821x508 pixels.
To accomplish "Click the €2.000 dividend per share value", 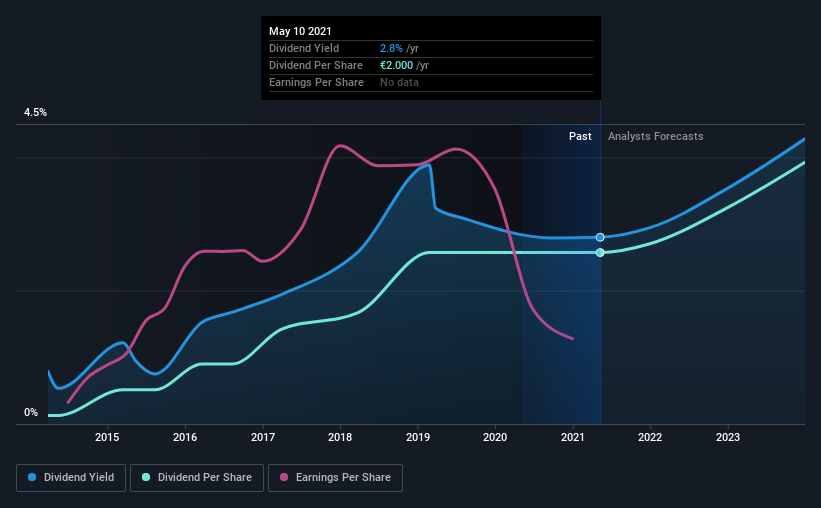I will (396, 65).
